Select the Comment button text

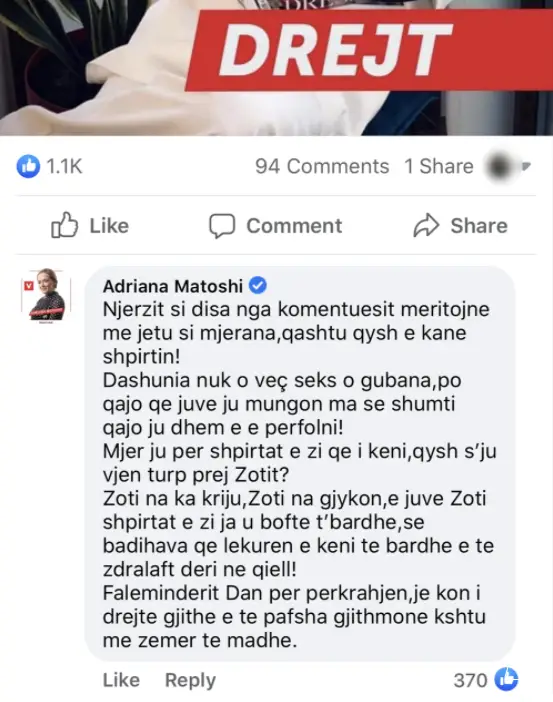click(x=294, y=226)
